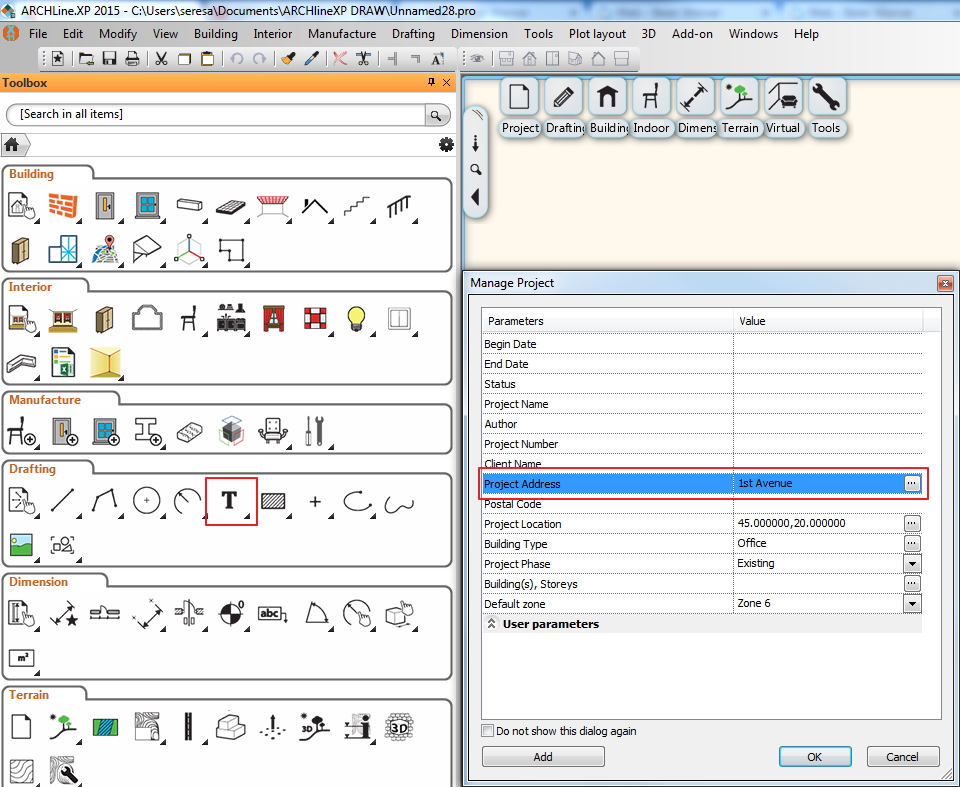Select the Wall tool in Building
Viewport: 960px width, 787px height.
[x=63, y=205]
